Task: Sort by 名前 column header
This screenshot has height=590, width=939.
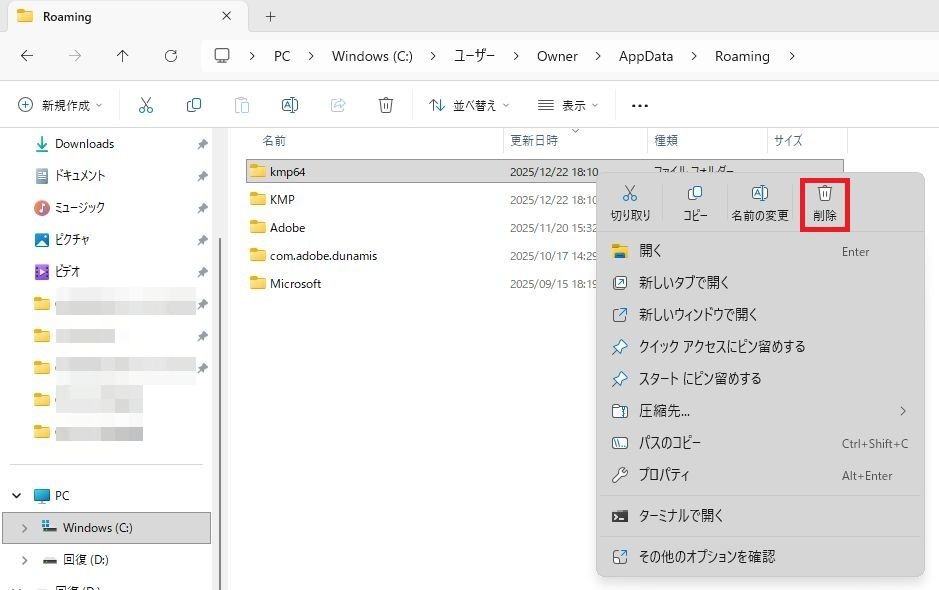Action: (x=274, y=141)
